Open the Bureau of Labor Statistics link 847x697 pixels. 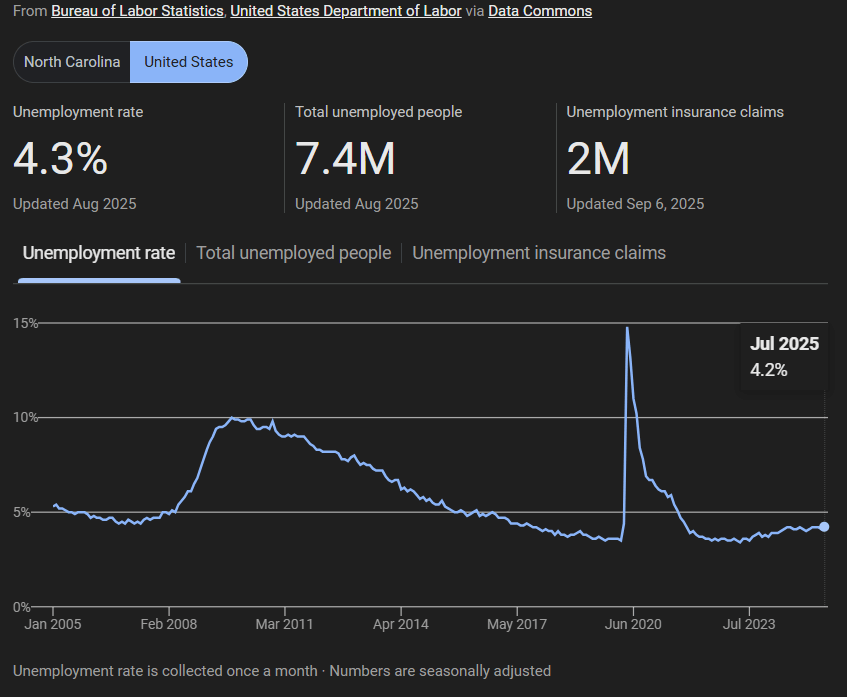(x=138, y=11)
